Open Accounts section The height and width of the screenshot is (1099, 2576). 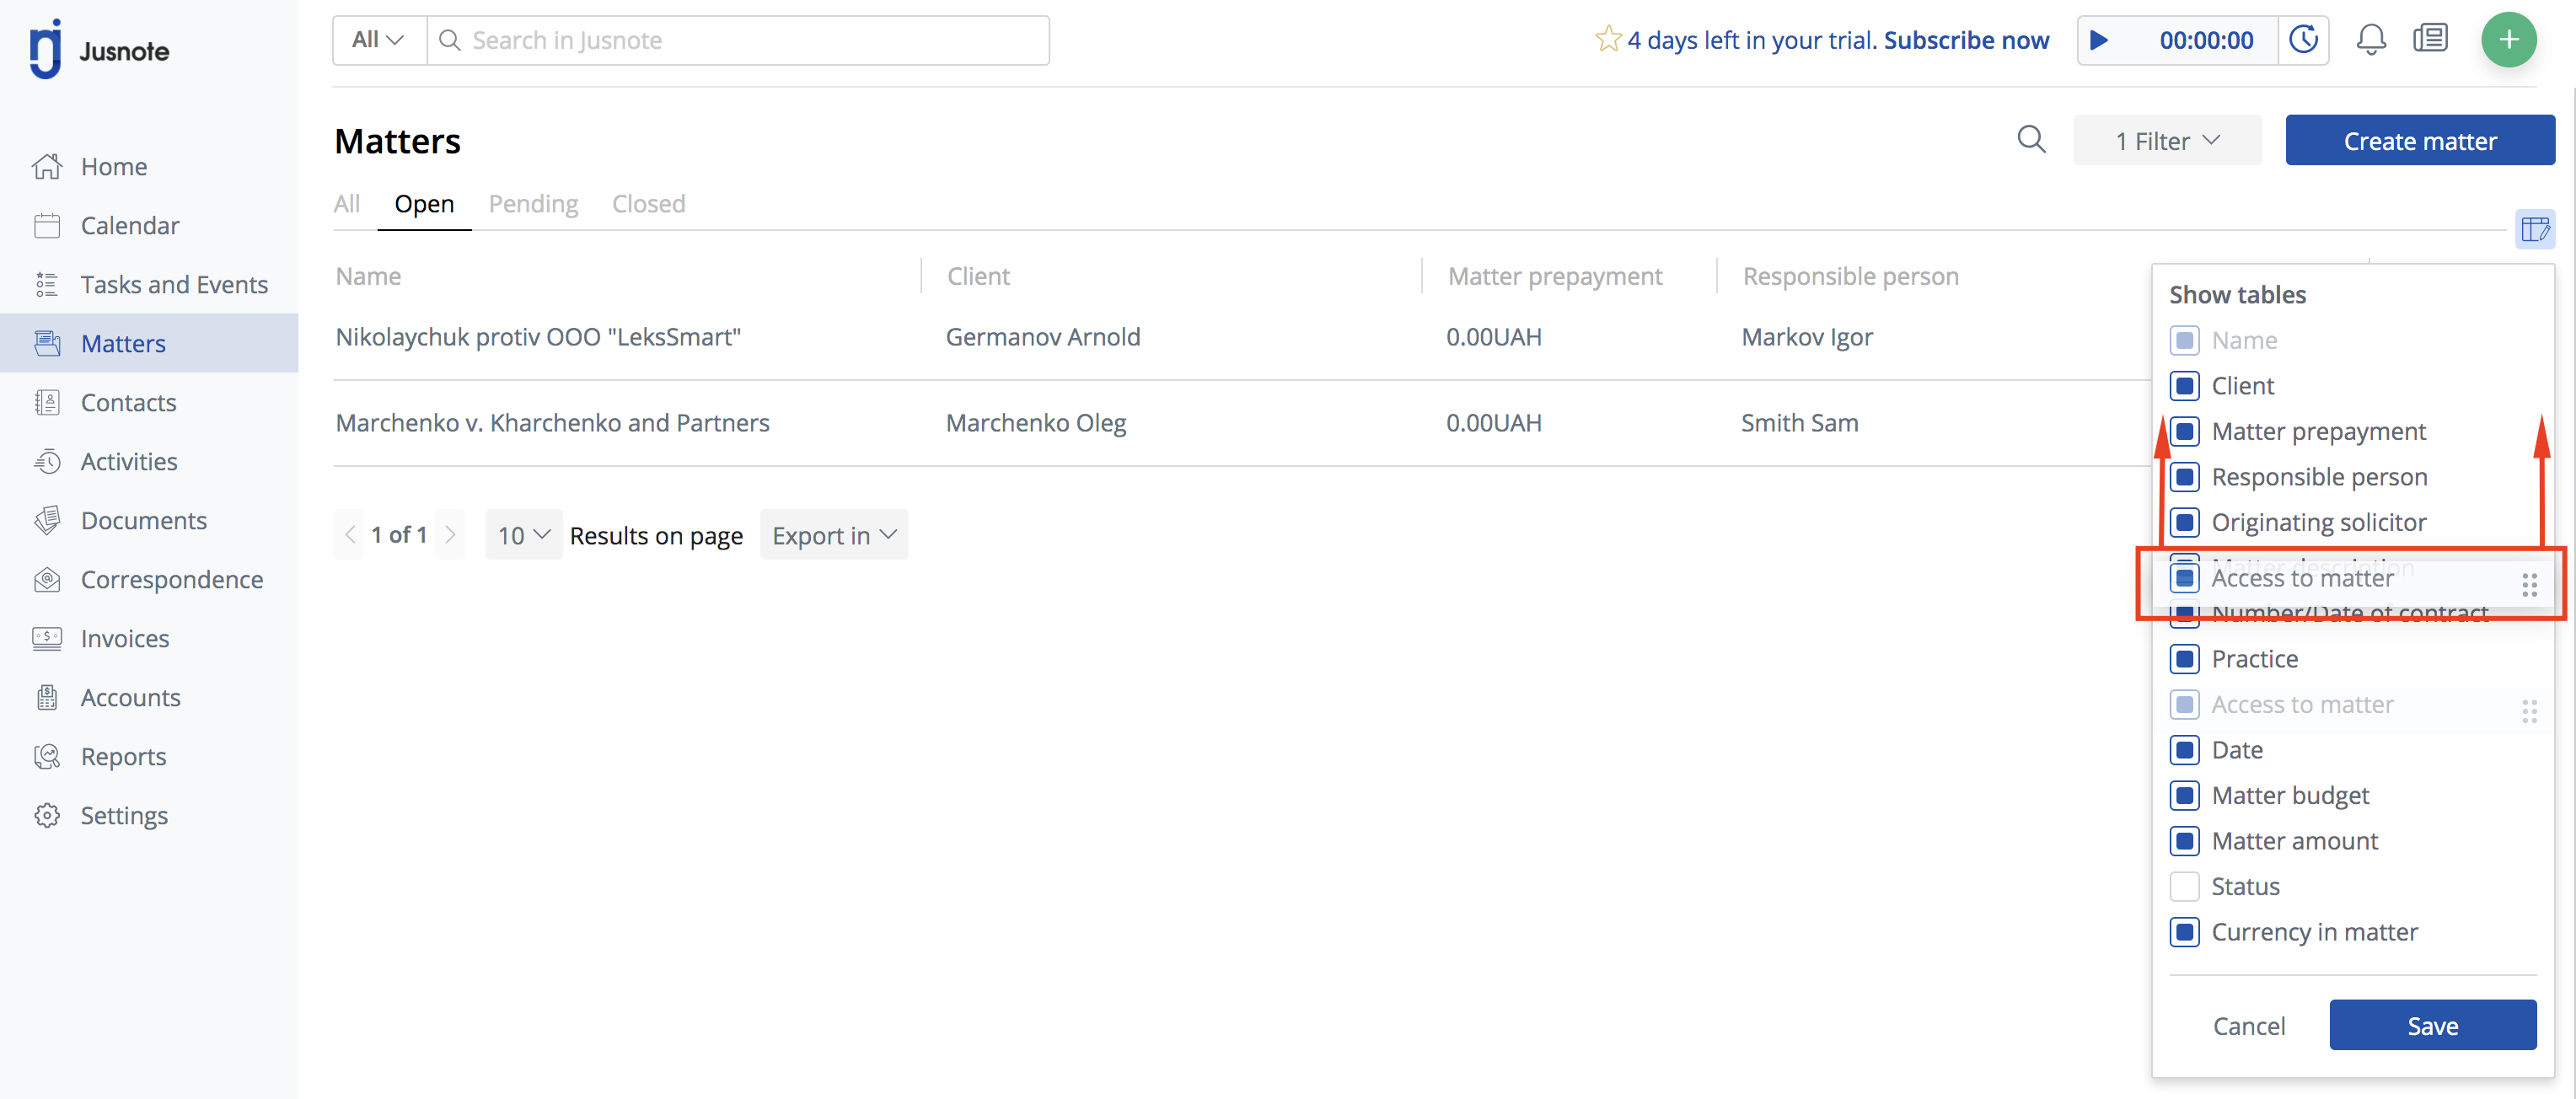tap(130, 698)
